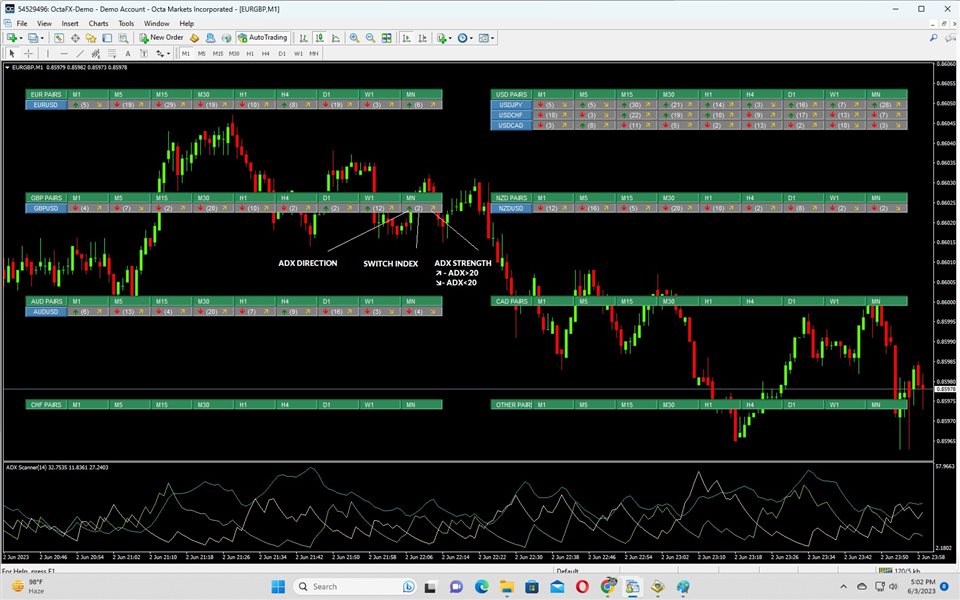Screen dimensions: 960x600
Task: Tile chart windows icon
Action: 386,38
